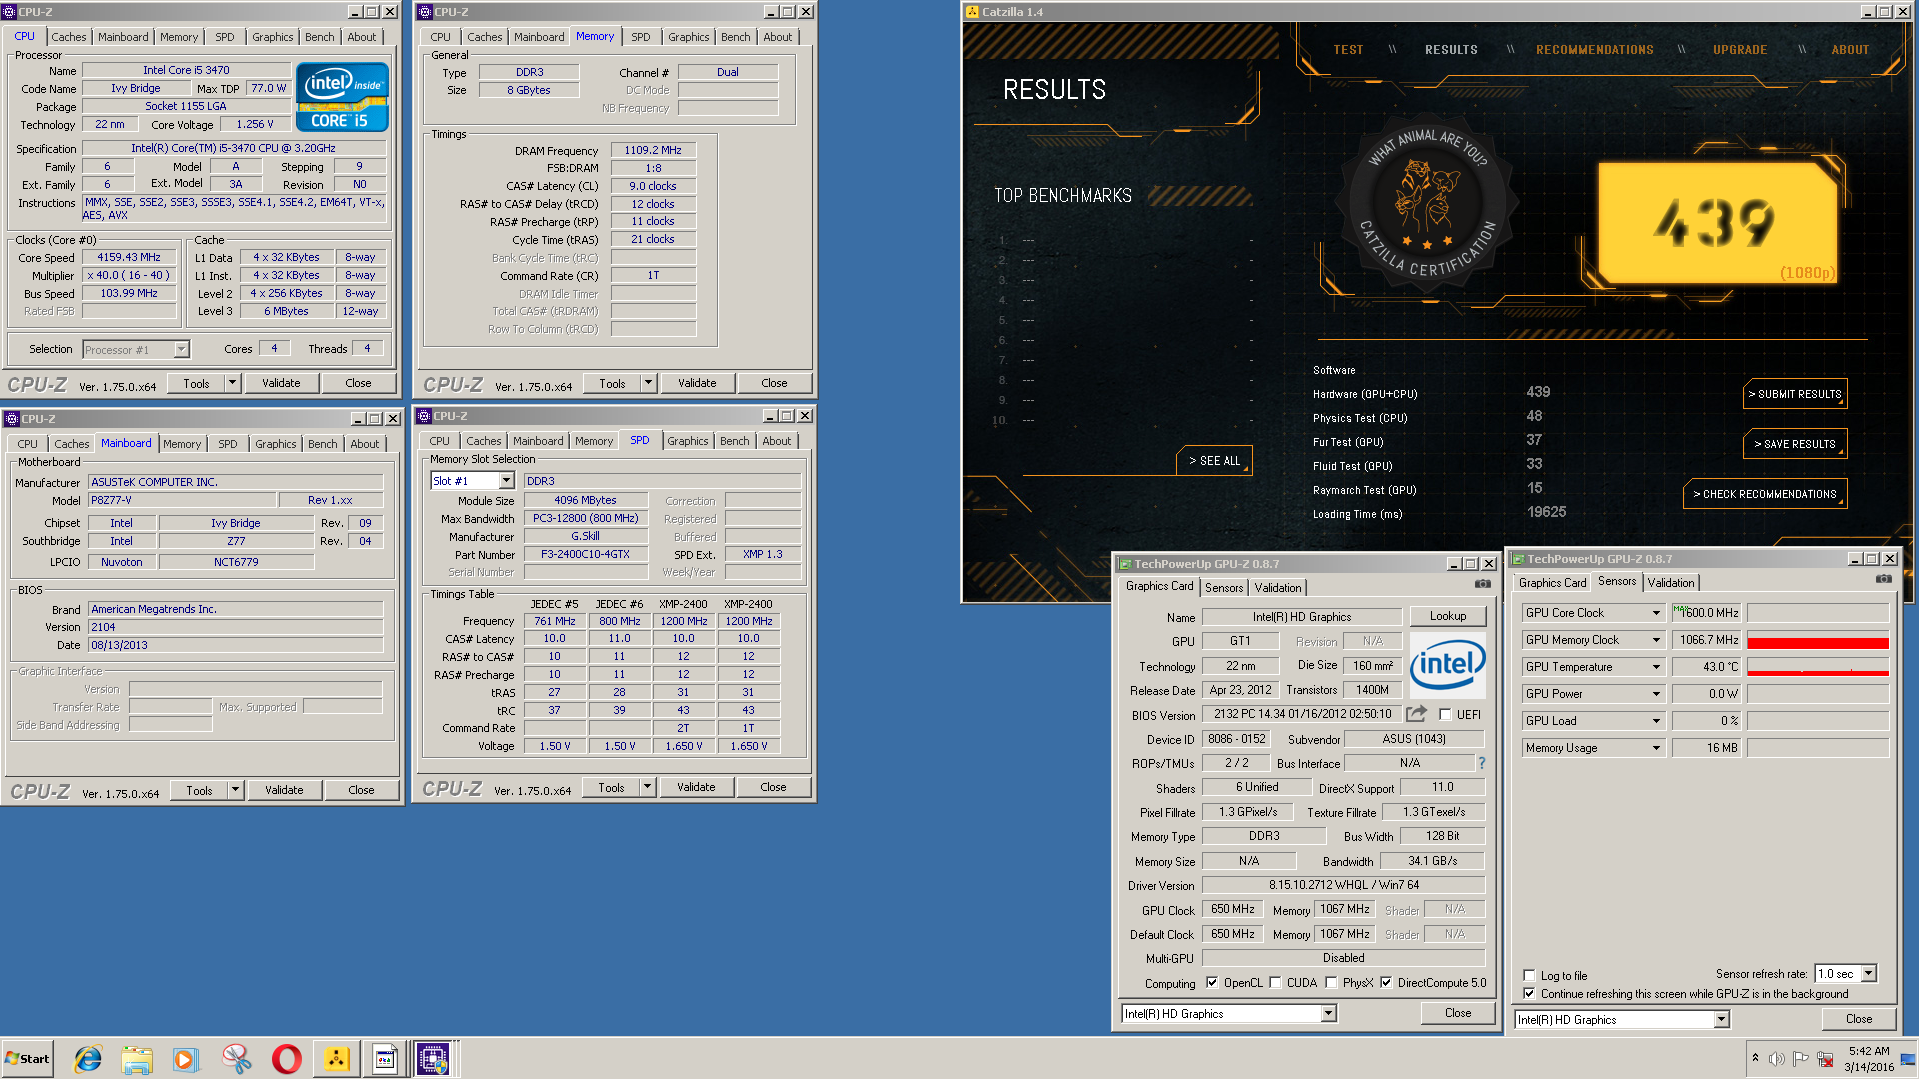Click Validate in the CPU-Z Mainboard window
1919x1079 pixels.
284,790
